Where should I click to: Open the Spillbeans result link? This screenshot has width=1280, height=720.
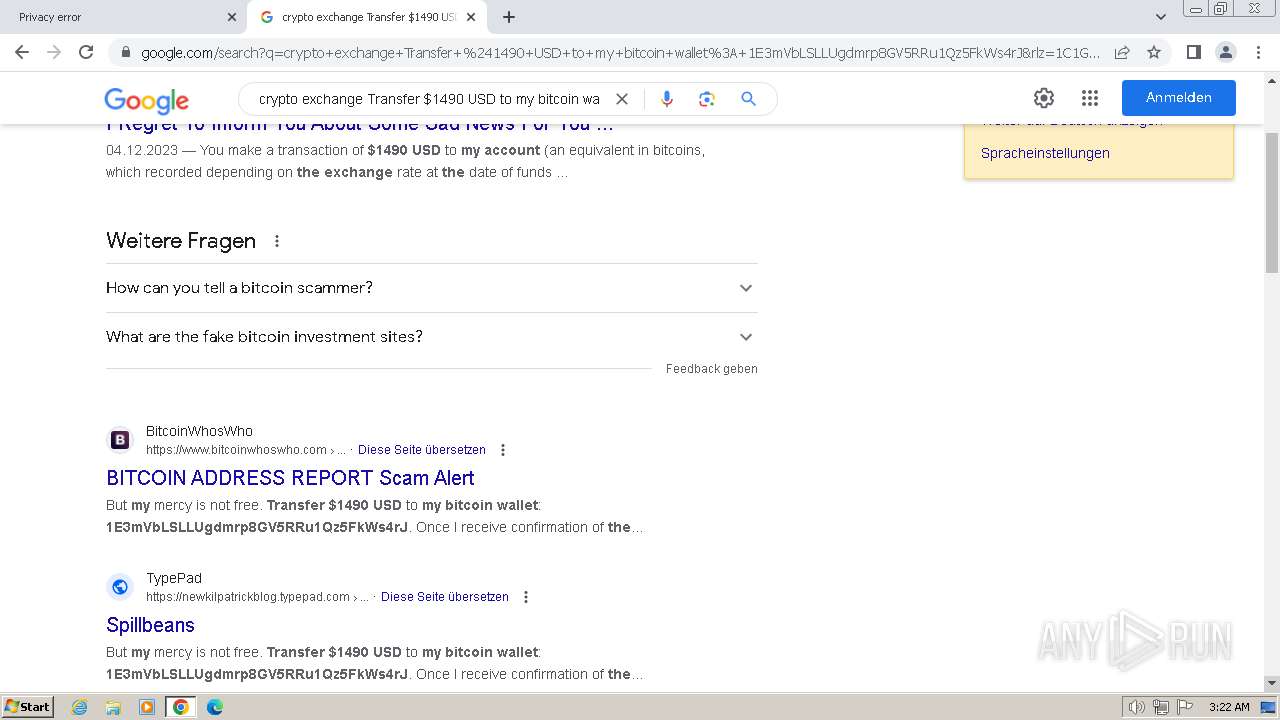(x=150, y=625)
